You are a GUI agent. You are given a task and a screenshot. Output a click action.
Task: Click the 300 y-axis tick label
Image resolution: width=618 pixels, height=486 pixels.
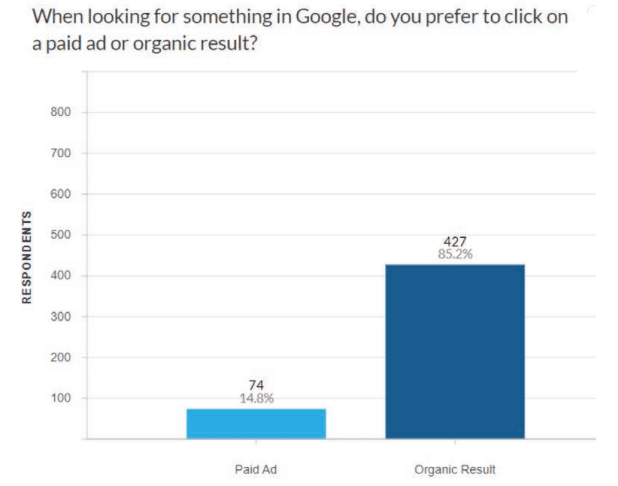tap(60, 317)
